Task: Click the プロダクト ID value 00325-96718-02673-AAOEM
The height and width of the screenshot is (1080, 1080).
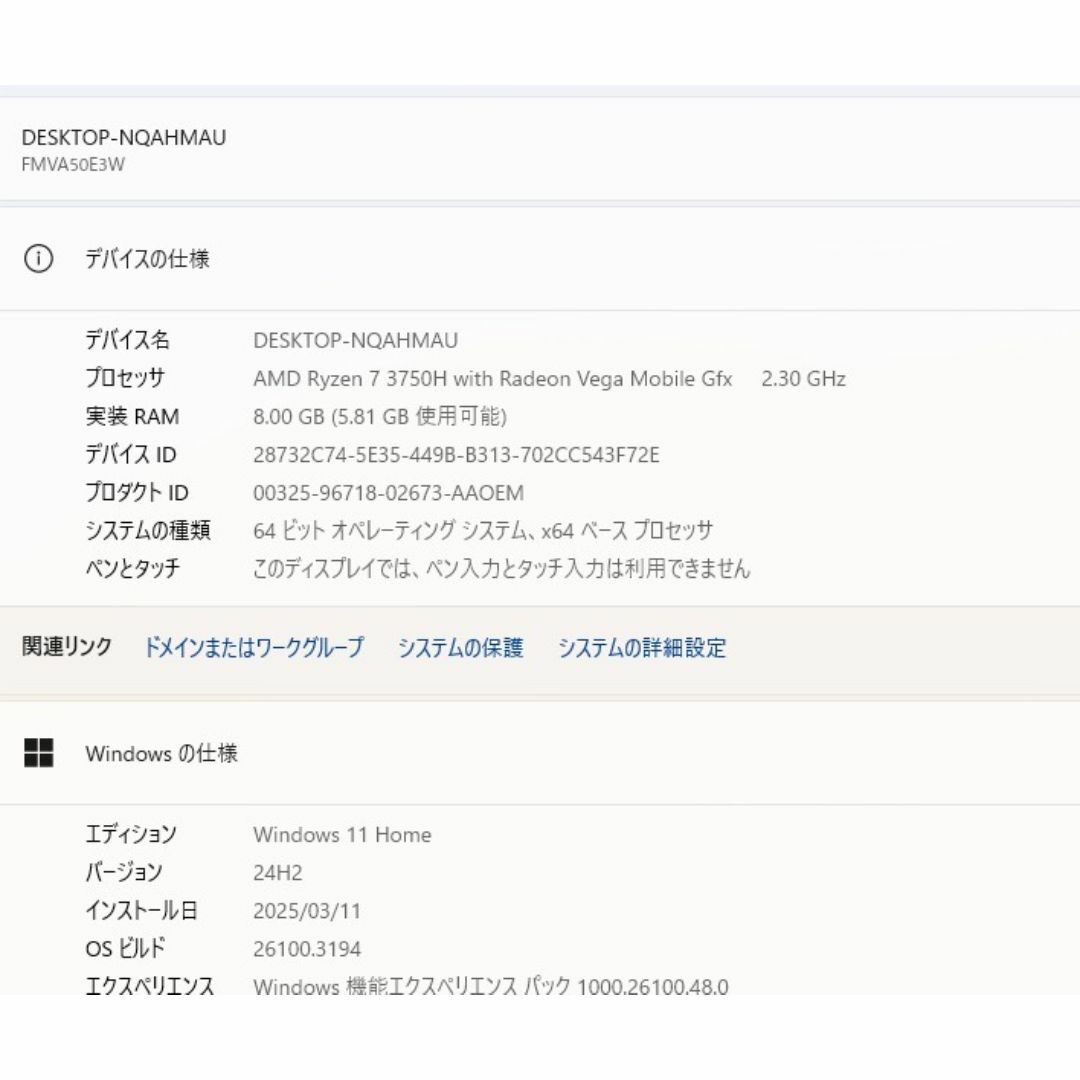Action: click(x=388, y=493)
